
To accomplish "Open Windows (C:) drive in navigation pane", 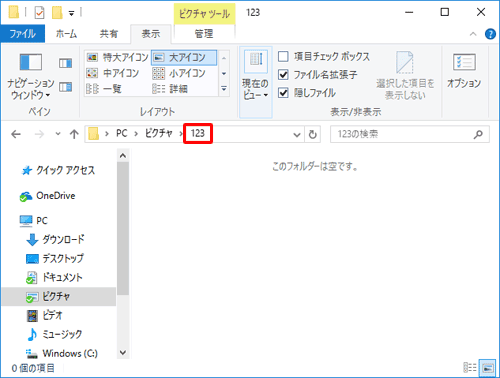I will click(x=62, y=353).
